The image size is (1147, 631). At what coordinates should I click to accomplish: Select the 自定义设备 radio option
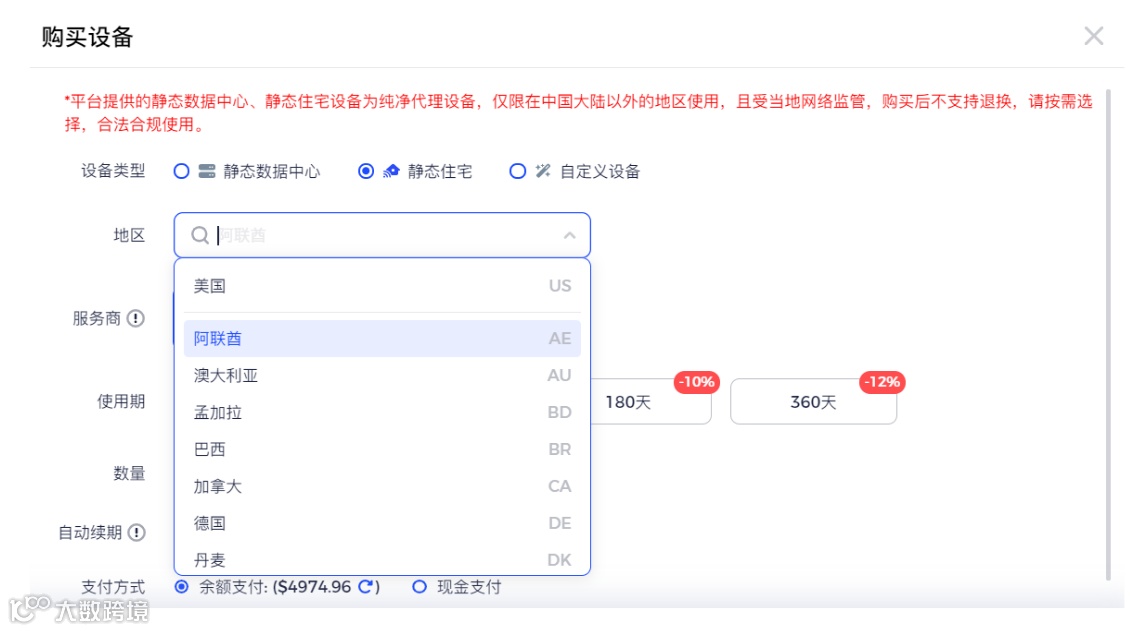point(517,171)
